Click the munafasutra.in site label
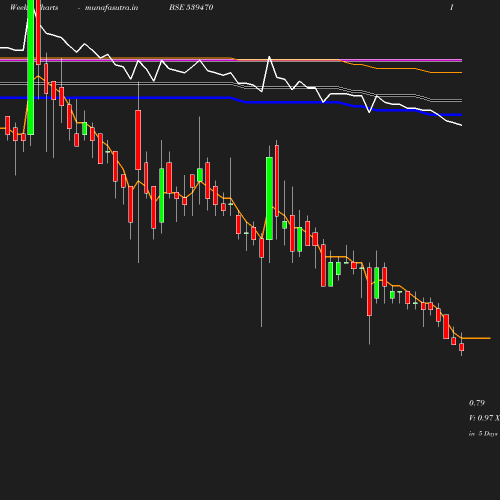500x500 pixels. [111, 7]
